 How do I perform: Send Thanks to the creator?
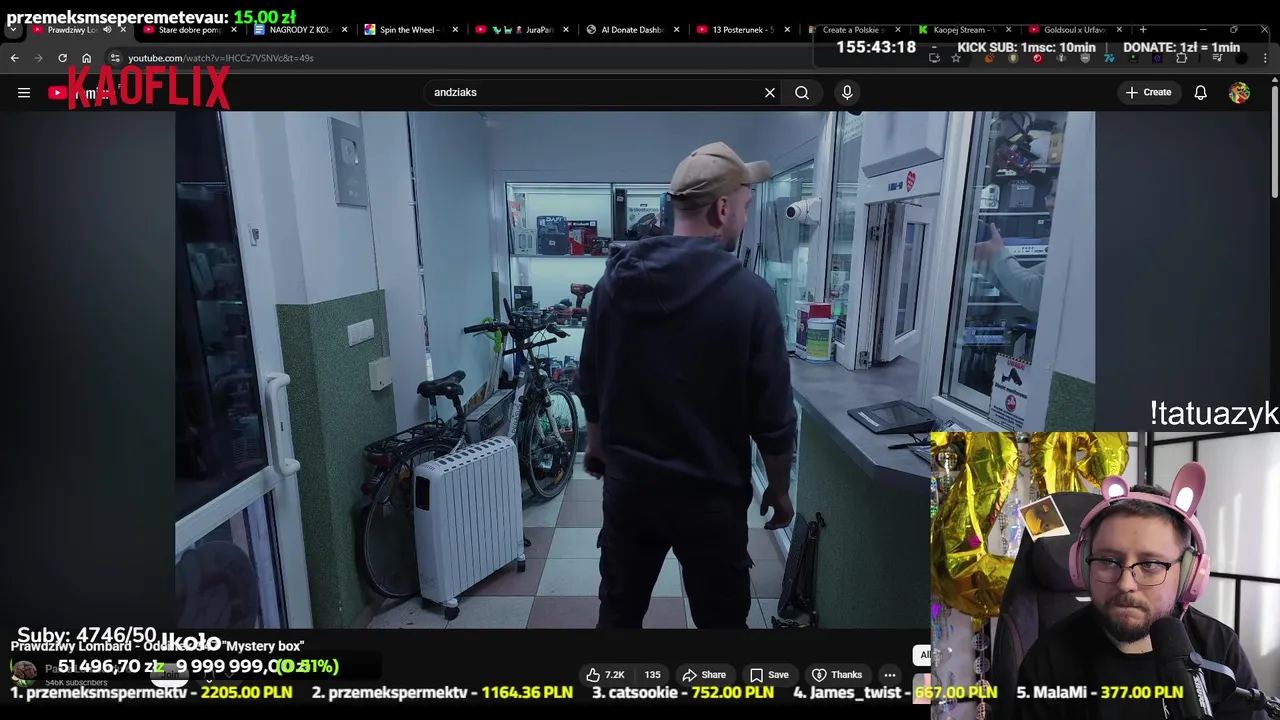pyautogui.click(x=837, y=675)
